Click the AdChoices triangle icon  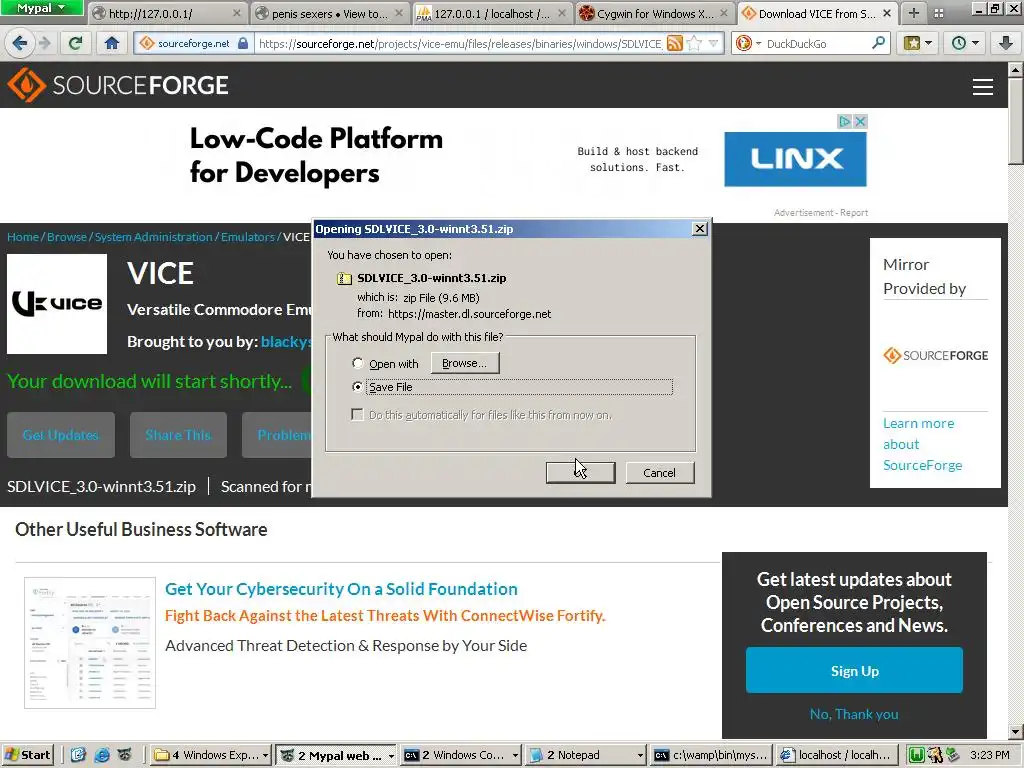845,121
